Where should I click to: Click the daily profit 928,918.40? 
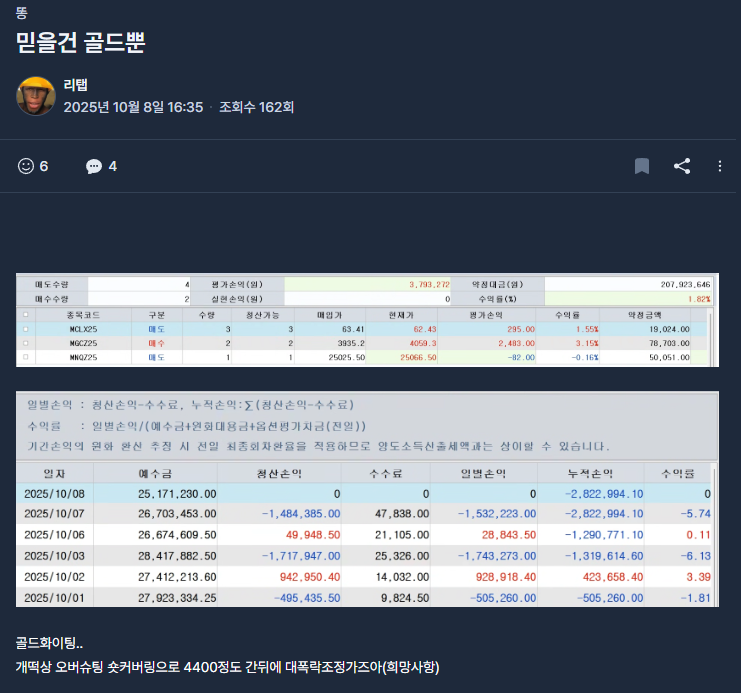click(x=509, y=577)
